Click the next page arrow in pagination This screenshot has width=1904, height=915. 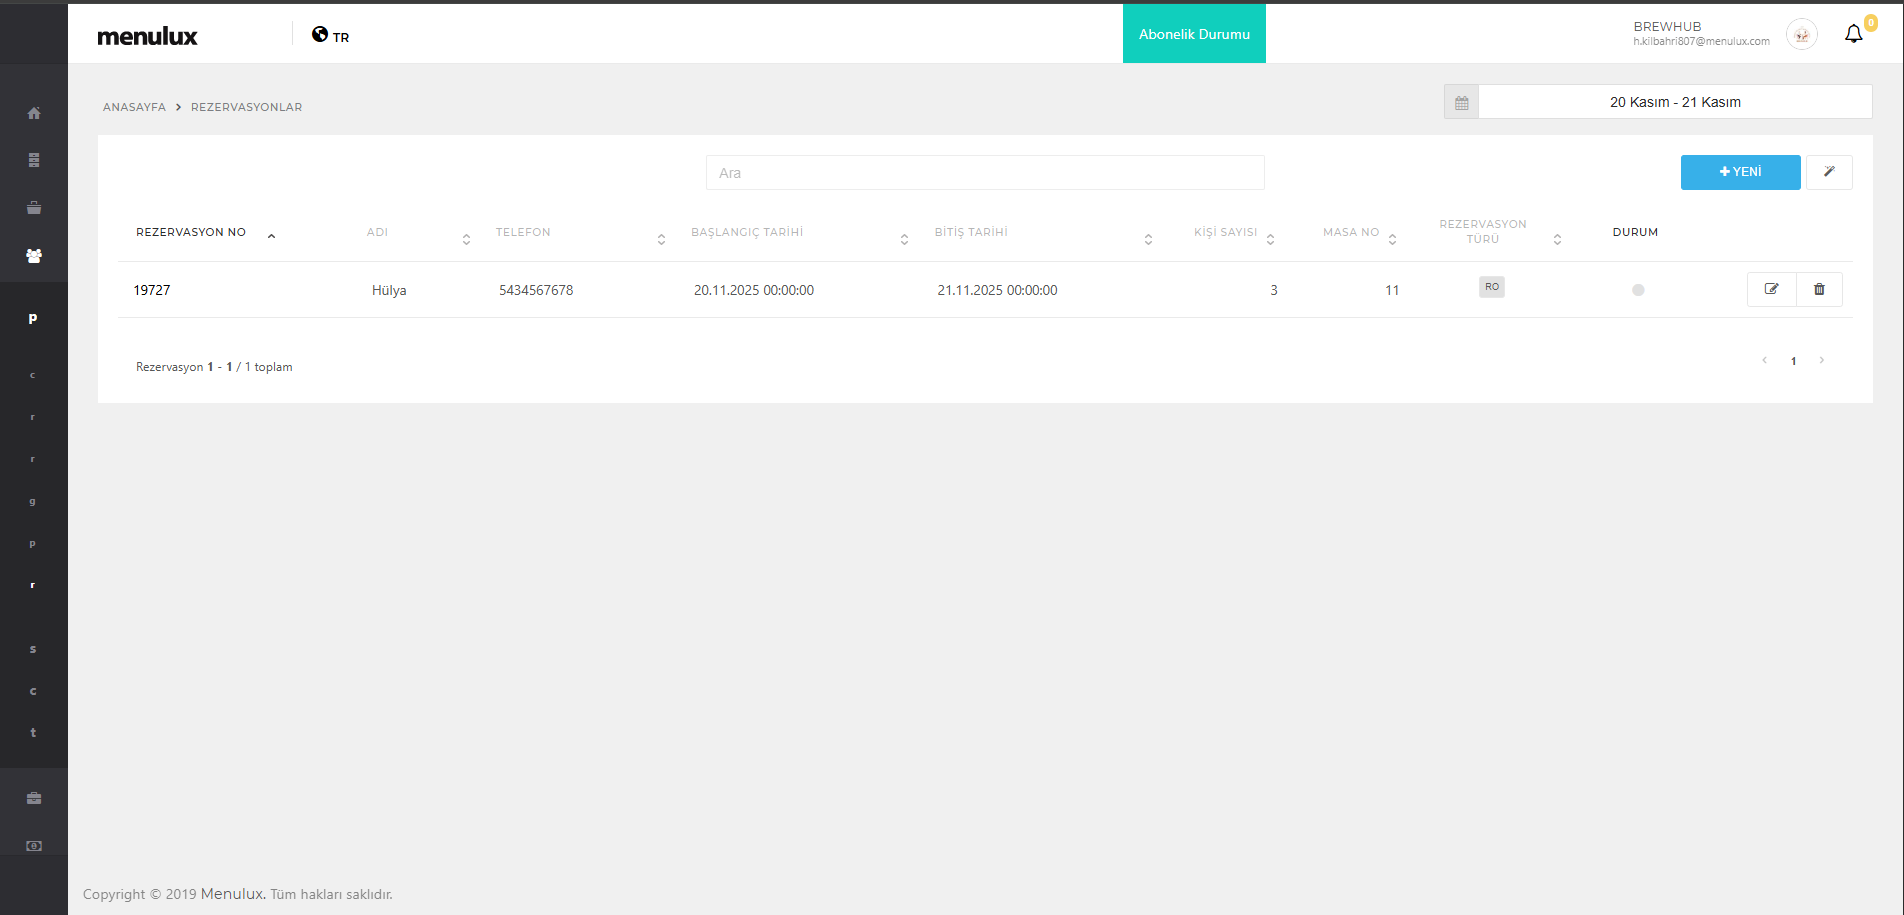click(1821, 360)
